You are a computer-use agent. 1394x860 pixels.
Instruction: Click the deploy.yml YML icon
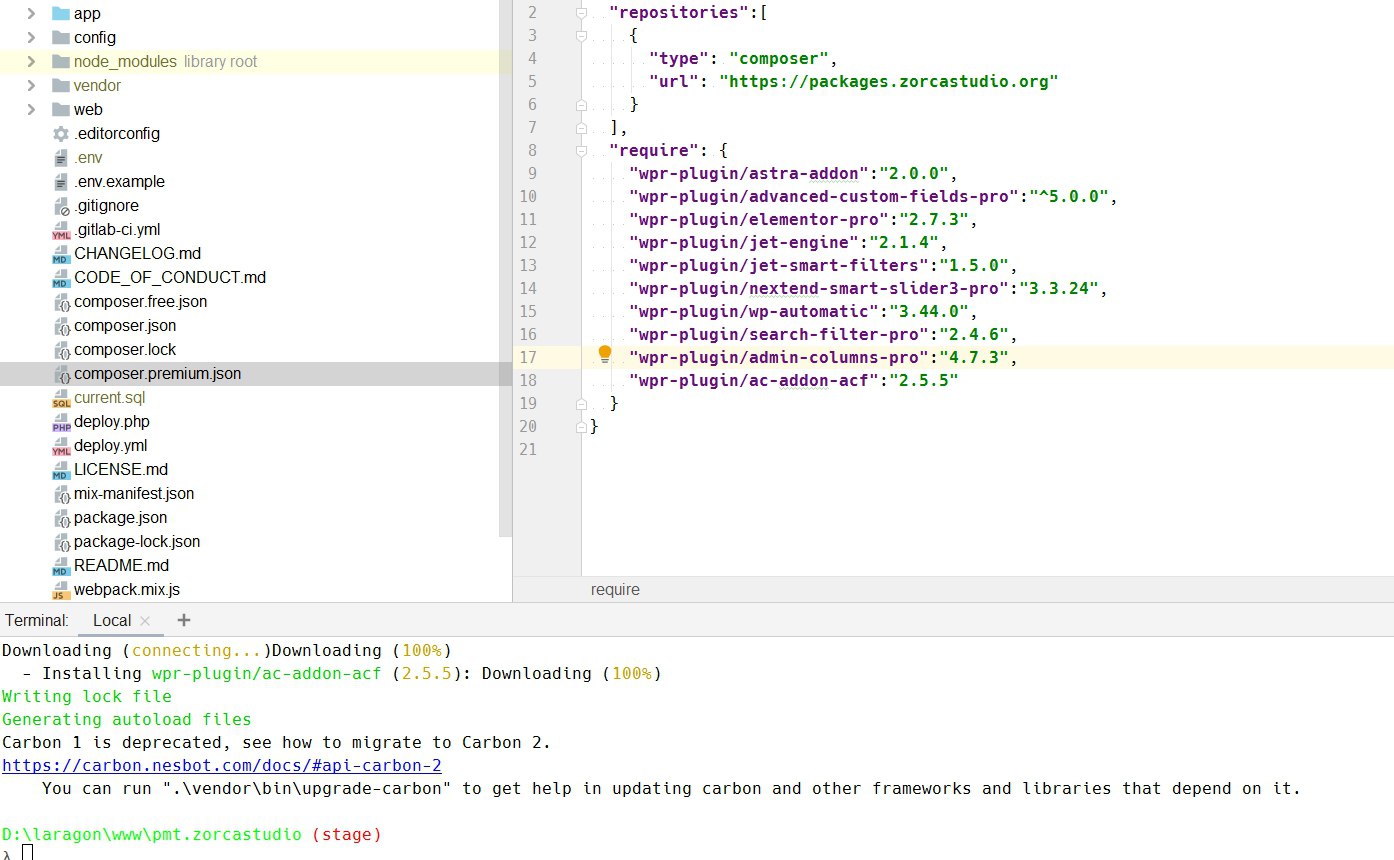click(x=61, y=446)
